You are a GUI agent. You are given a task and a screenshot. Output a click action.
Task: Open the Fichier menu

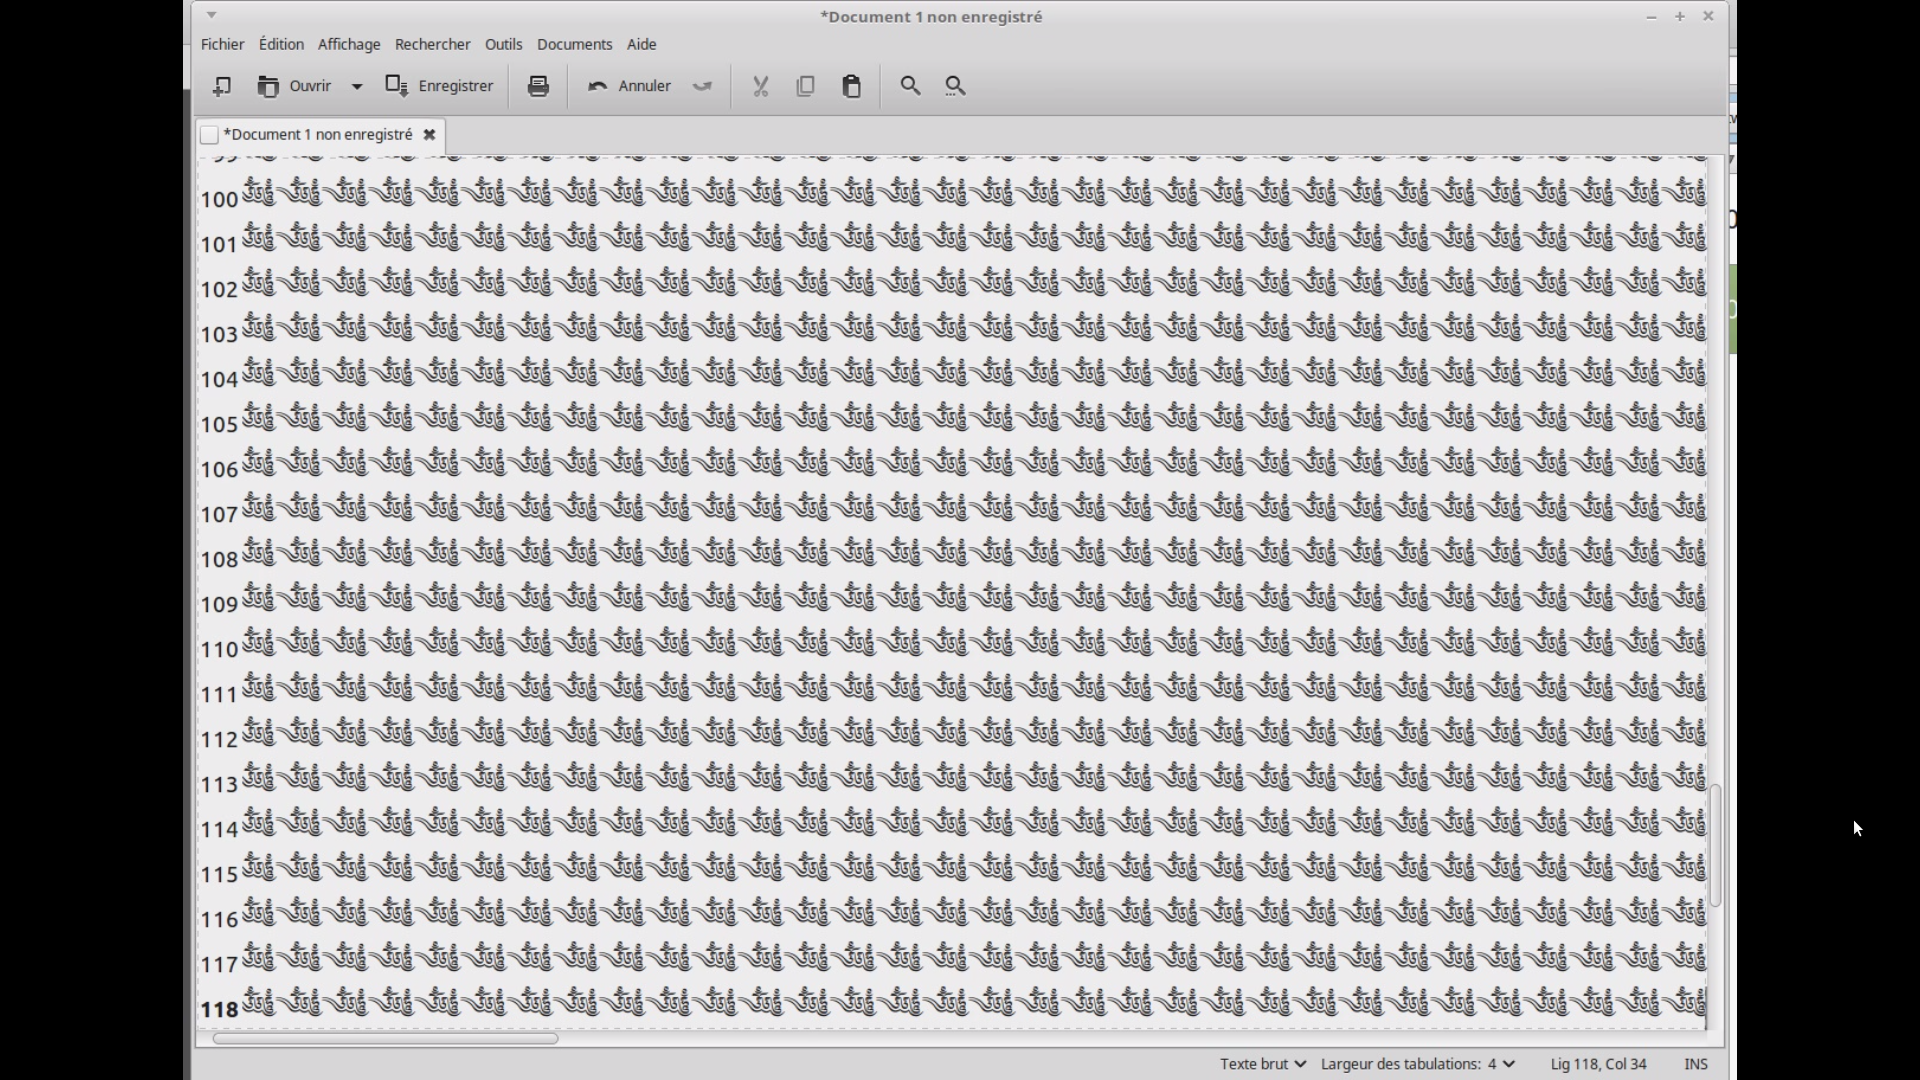[222, 44]
